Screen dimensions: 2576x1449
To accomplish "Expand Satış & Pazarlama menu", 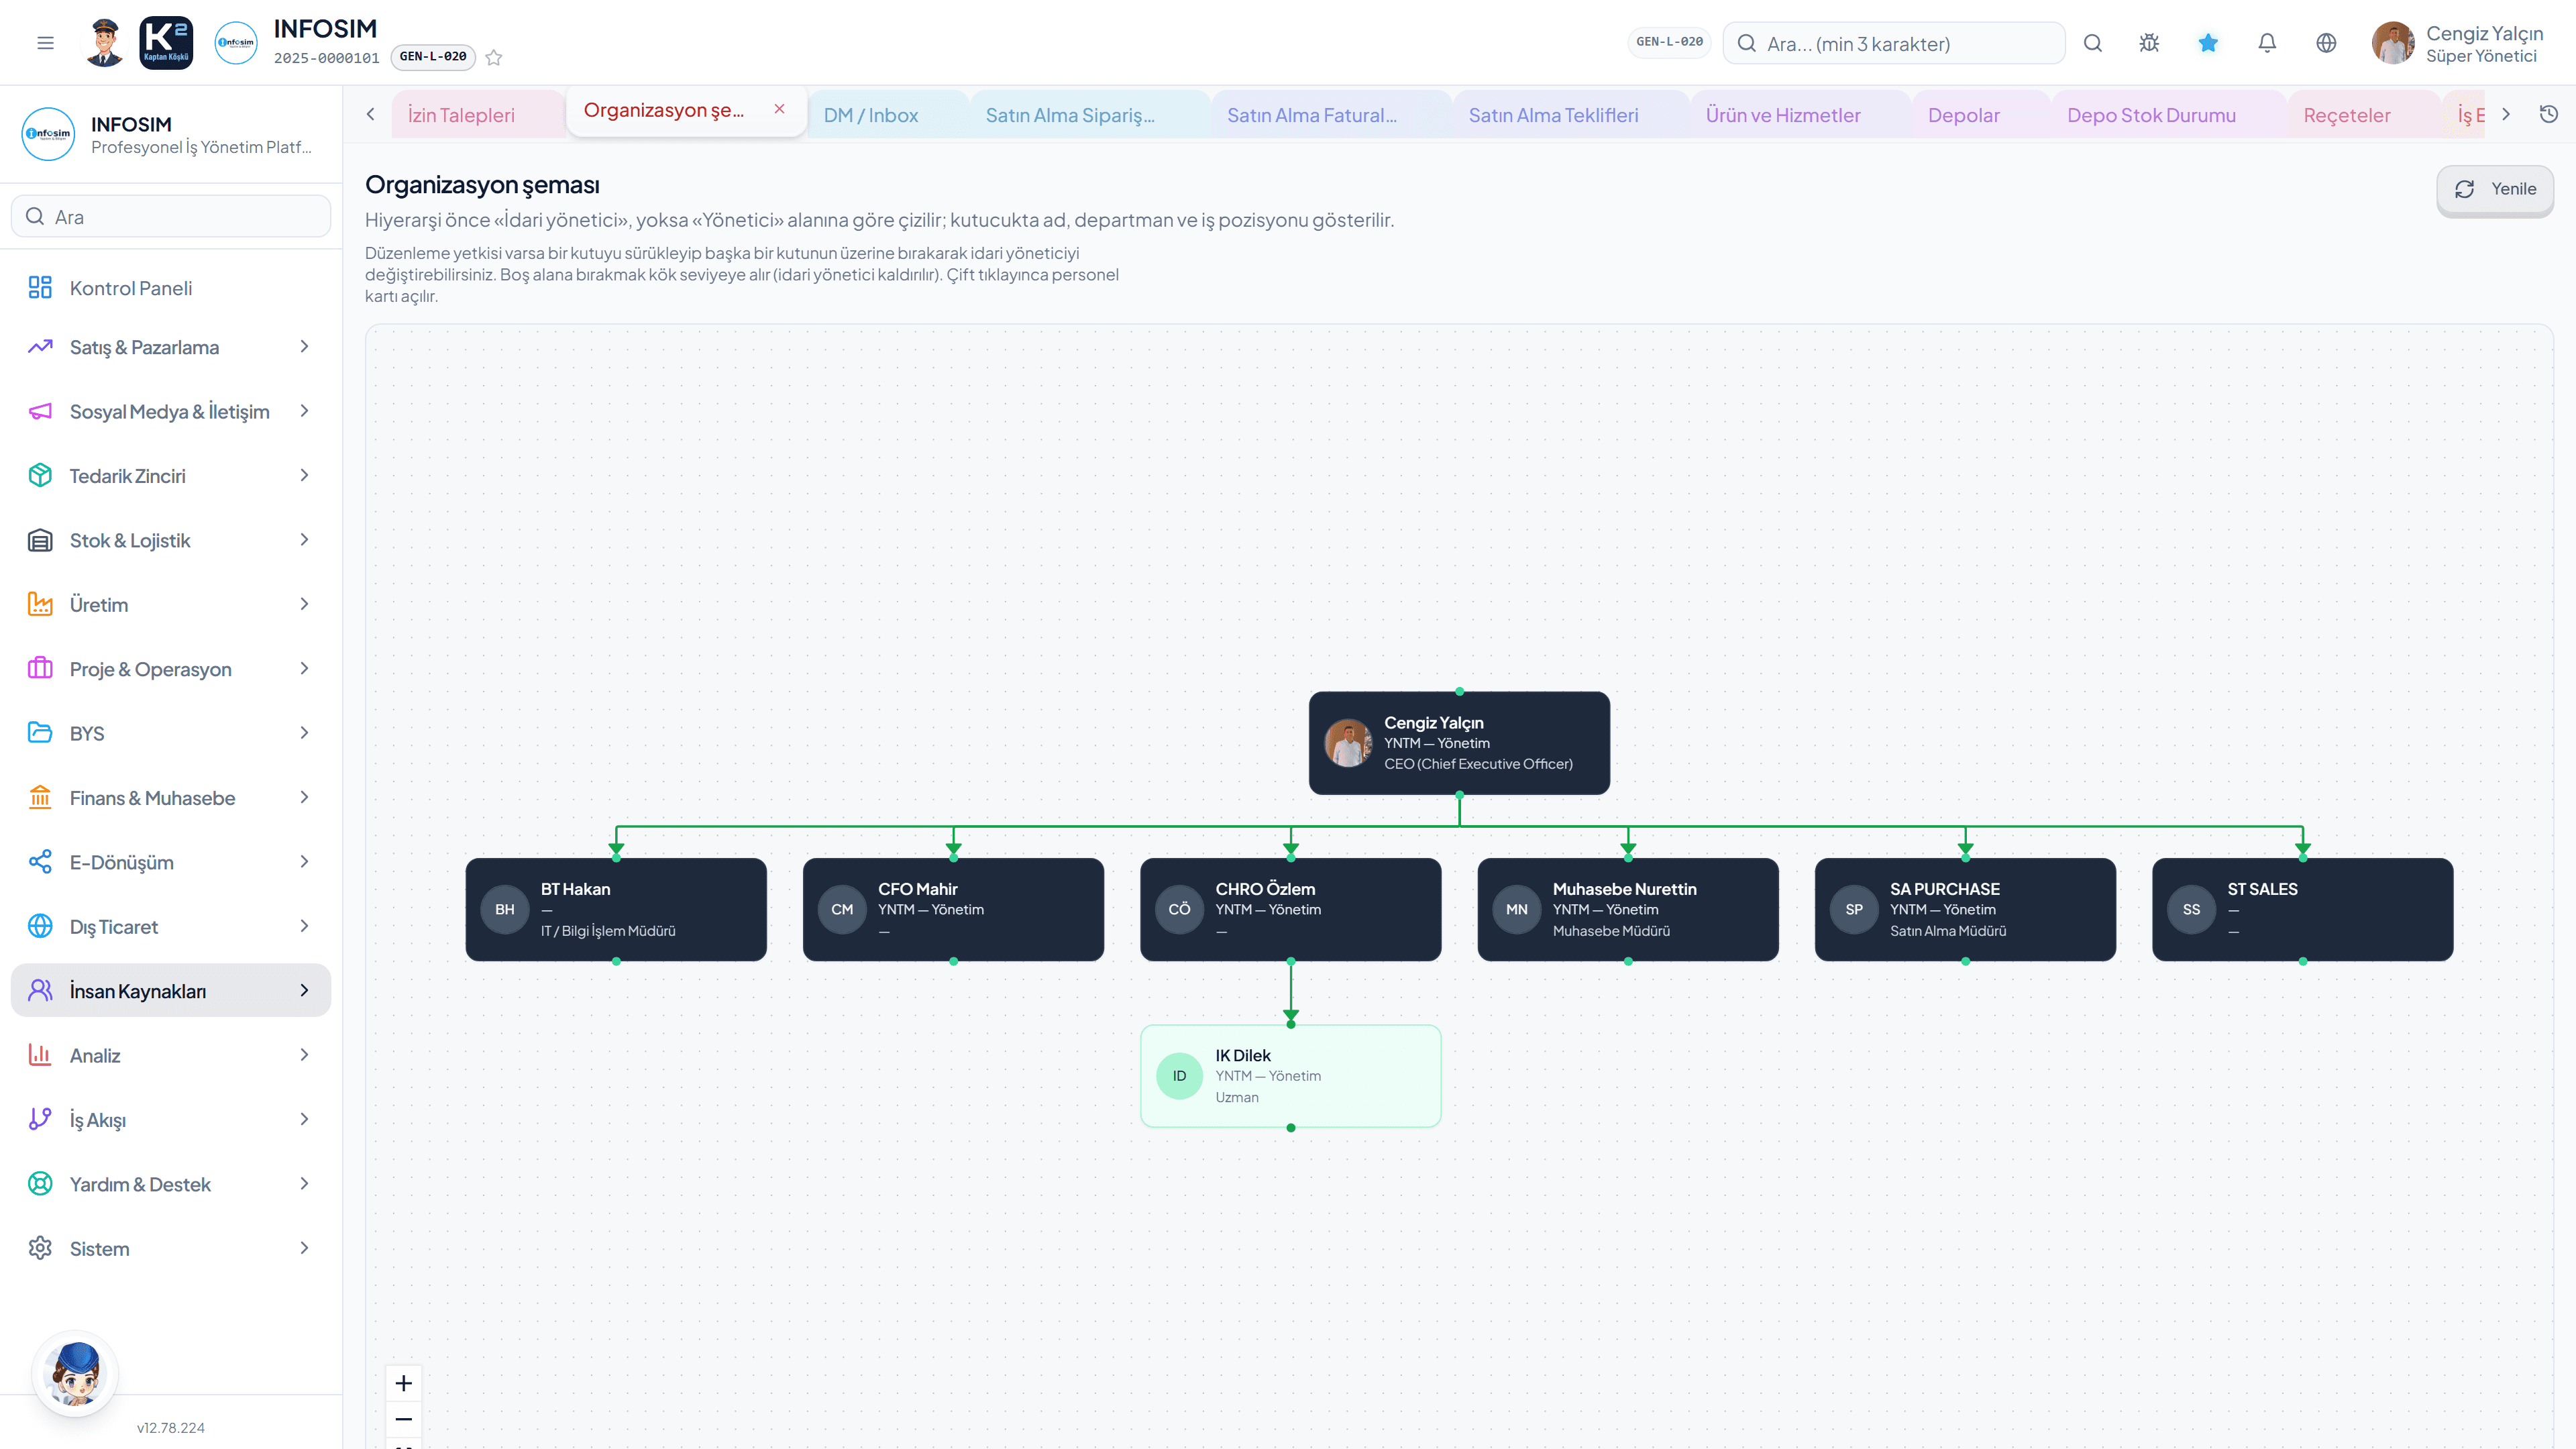I will (x=171, y=347).
